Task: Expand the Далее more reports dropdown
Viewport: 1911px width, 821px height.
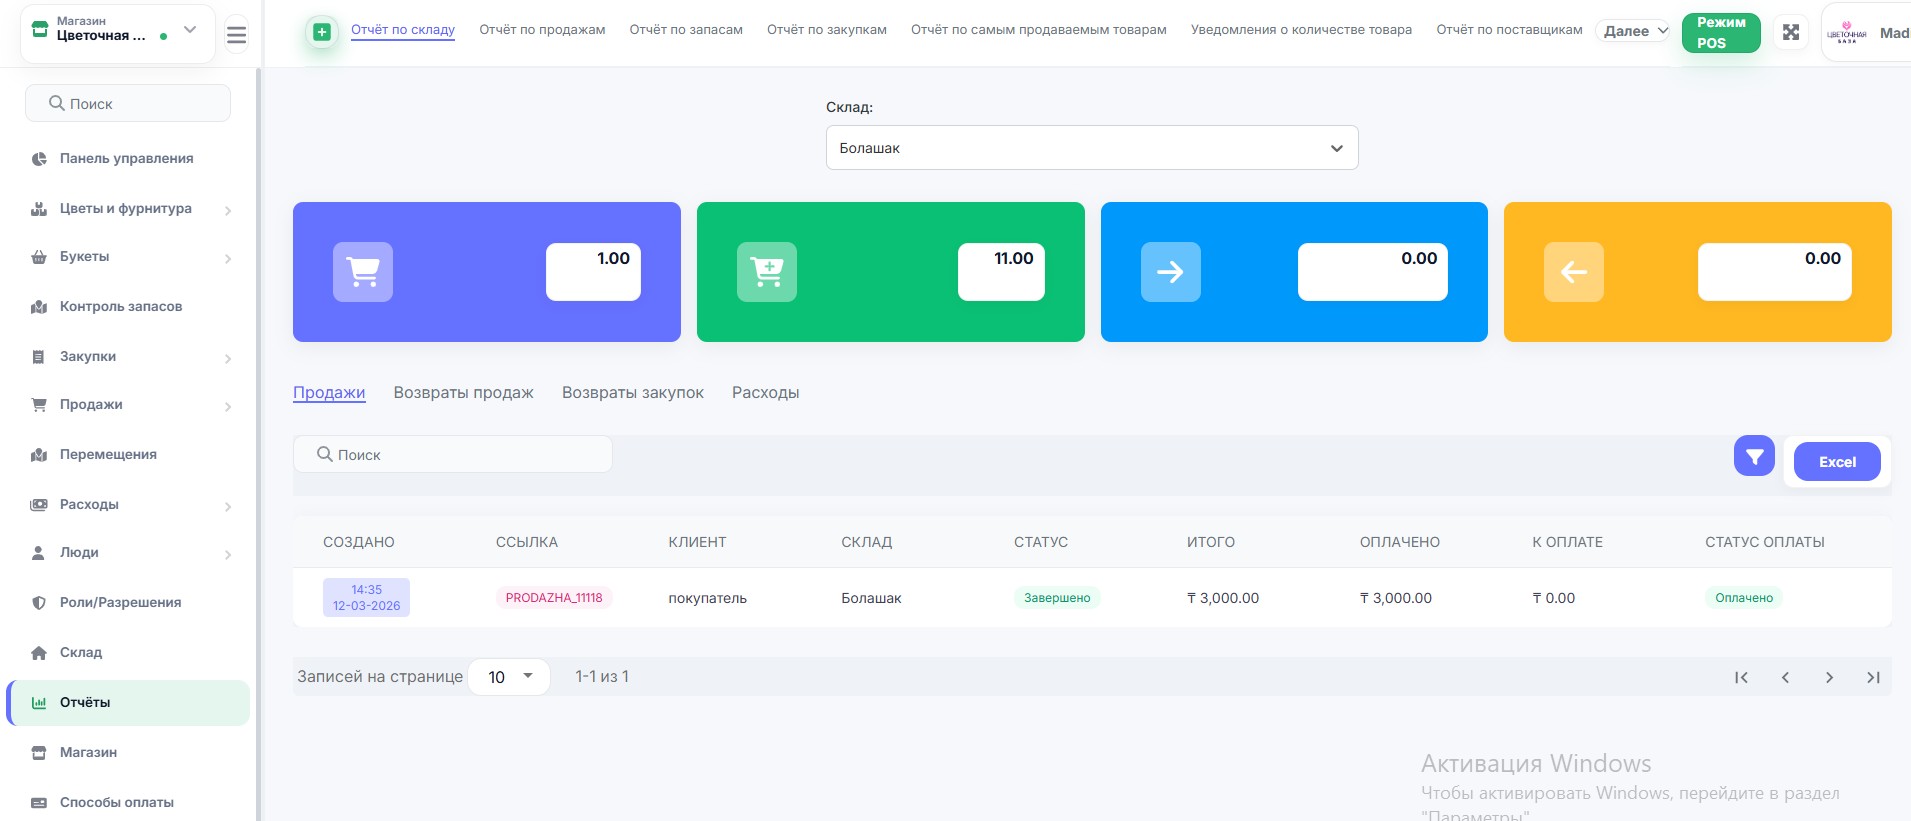Action: point(1634,31)
